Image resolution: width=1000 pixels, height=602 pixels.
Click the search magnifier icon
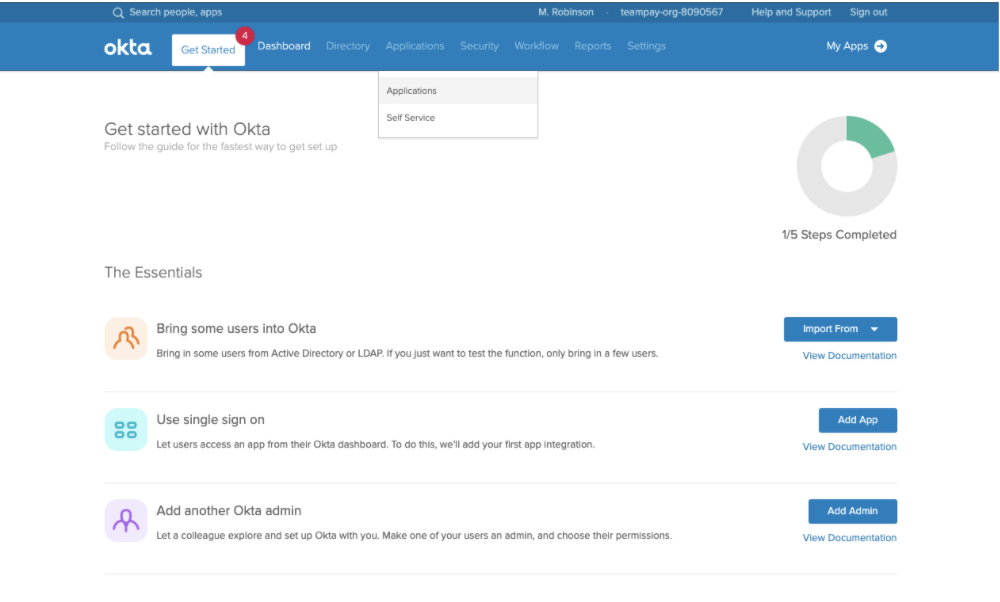pyautogui.click(x=118, y=13)
